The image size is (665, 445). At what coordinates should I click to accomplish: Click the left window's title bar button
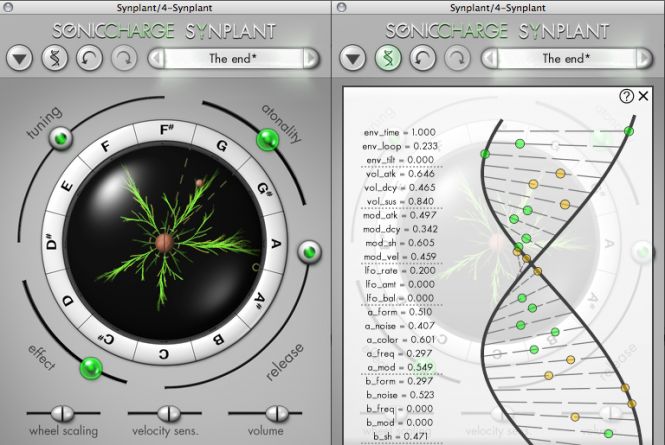8,7
